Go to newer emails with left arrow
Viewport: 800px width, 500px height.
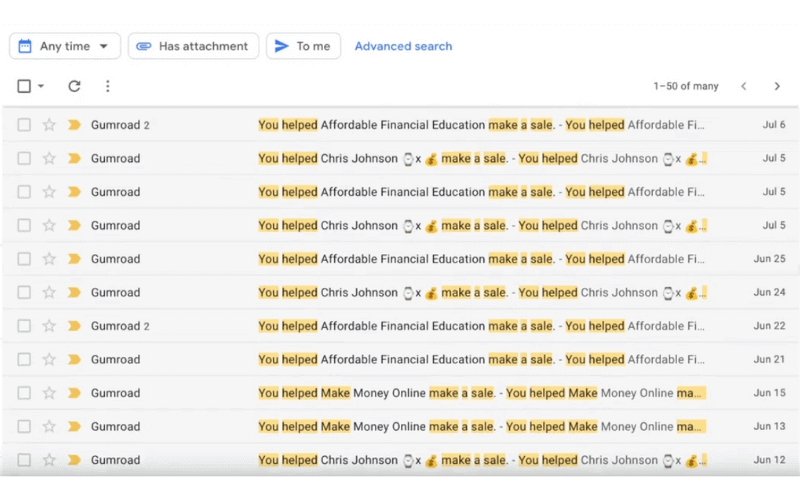(x=744, y=86)
